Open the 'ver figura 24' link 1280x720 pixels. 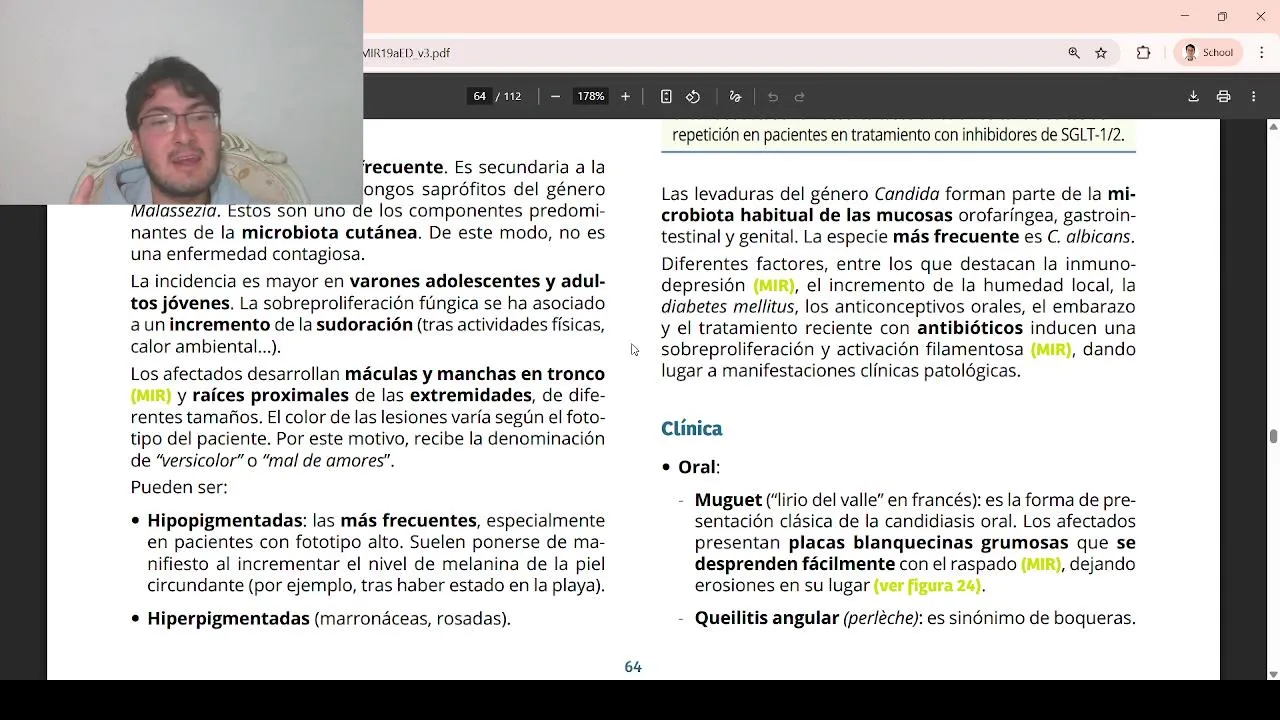point(928,586)
